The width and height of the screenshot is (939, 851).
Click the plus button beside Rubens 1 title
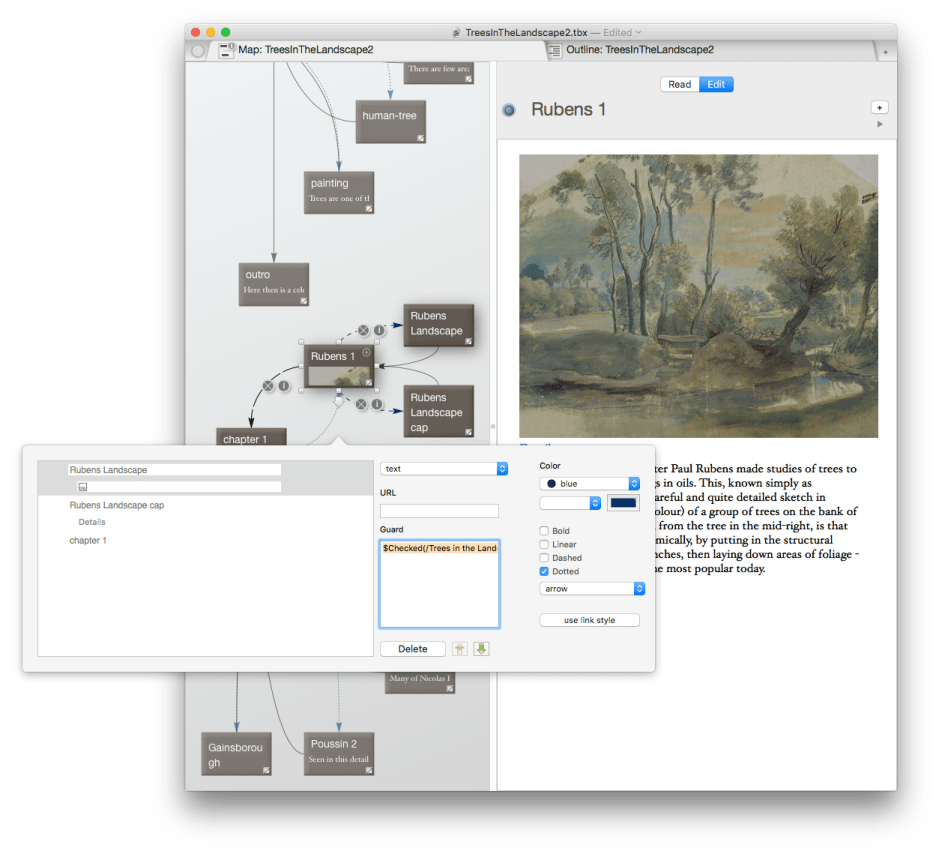879,107
